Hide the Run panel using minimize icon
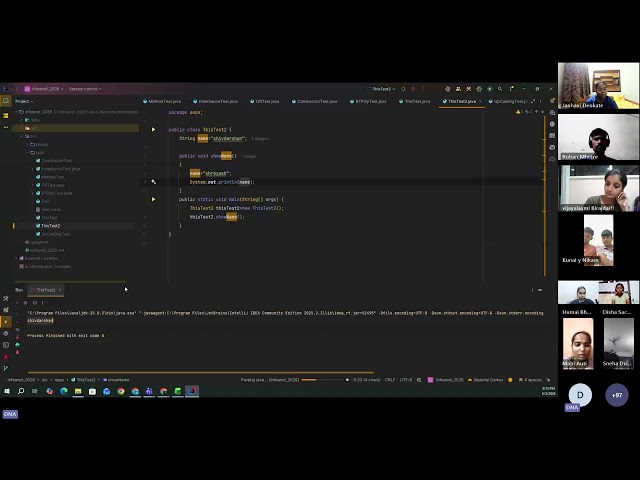The height and width of the screenshot is (480, 640). 540,290
